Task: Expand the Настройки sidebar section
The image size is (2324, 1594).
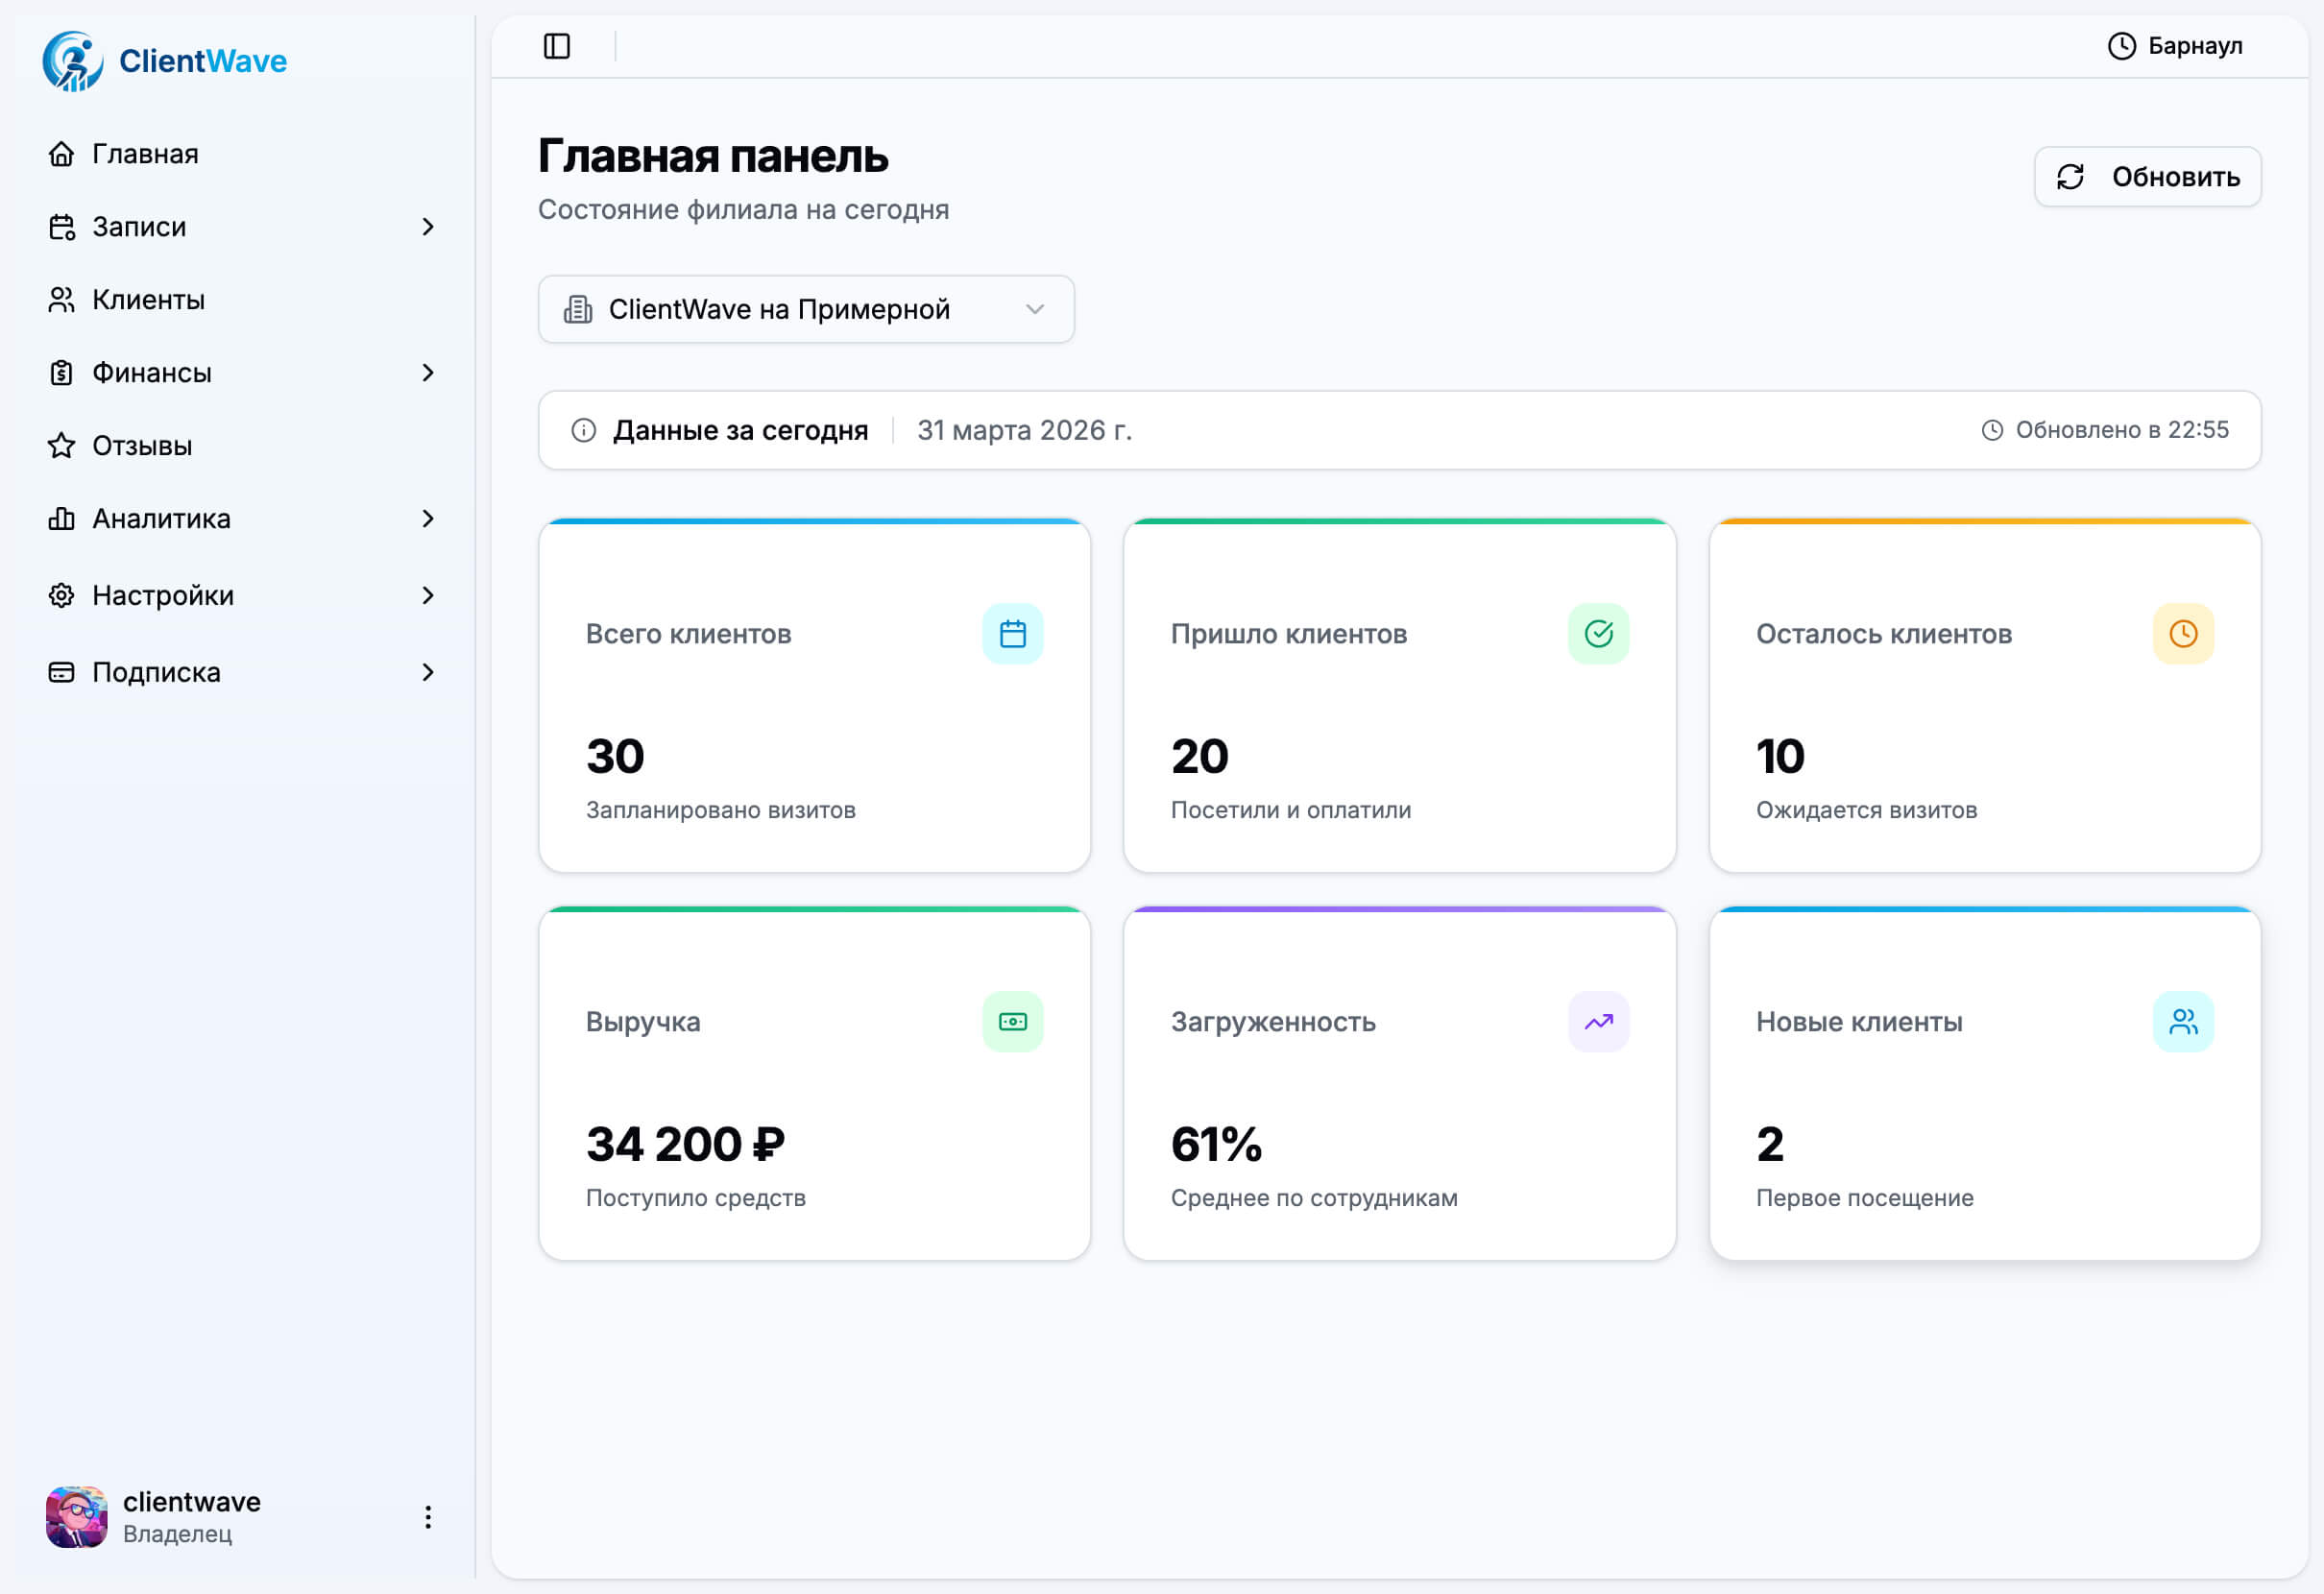Action: click(428, 595)
